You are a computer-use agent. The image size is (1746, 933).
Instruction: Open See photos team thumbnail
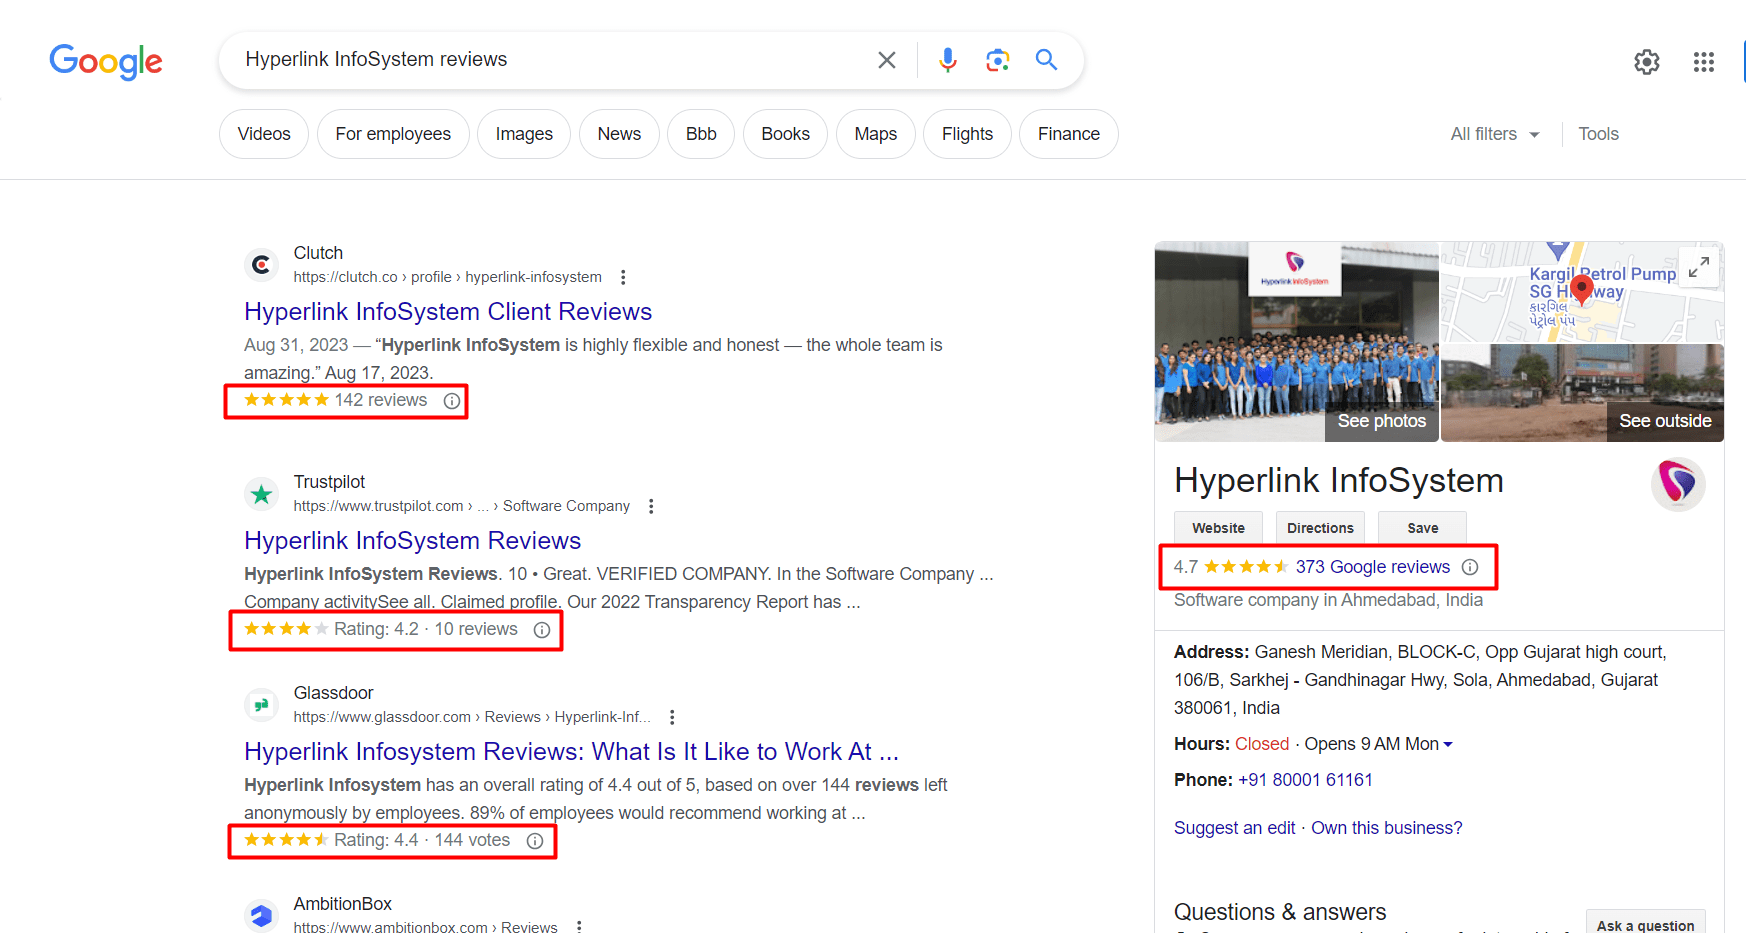1296,342
